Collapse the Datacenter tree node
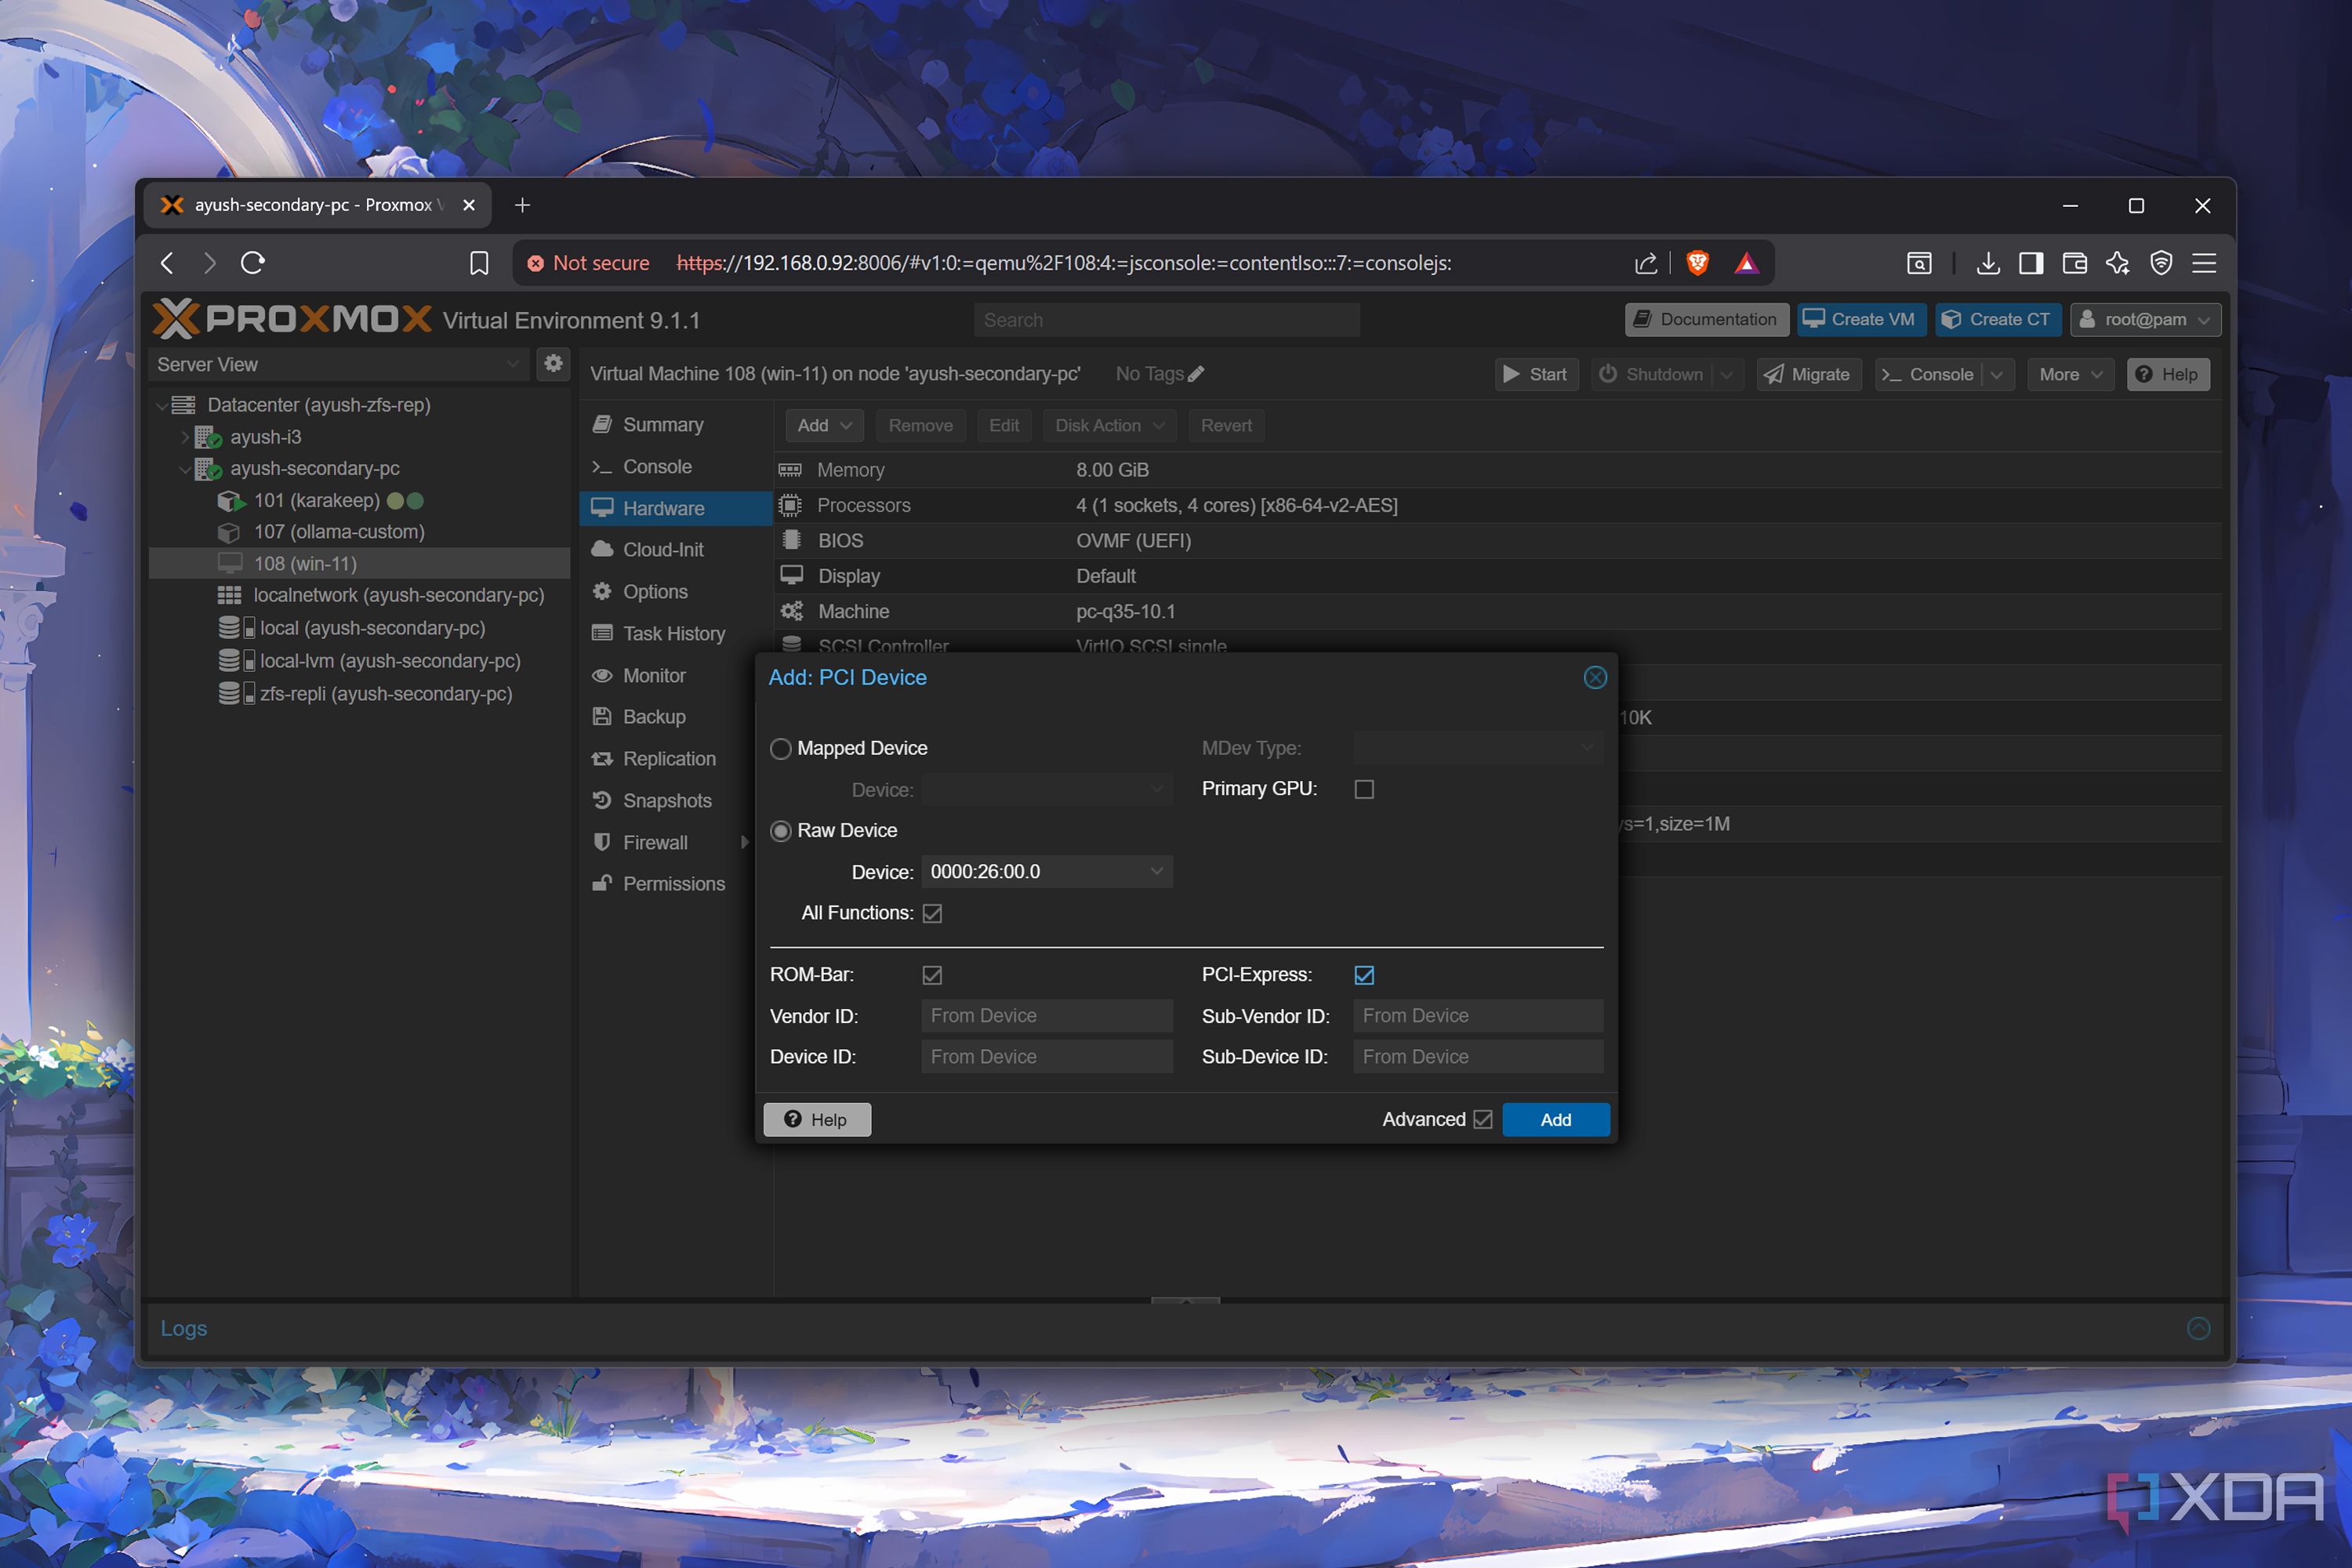 coord(161,405)
